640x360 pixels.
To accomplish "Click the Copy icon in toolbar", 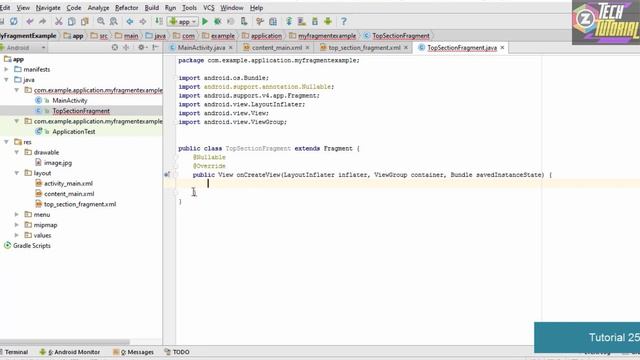I will tap(71, 21).
